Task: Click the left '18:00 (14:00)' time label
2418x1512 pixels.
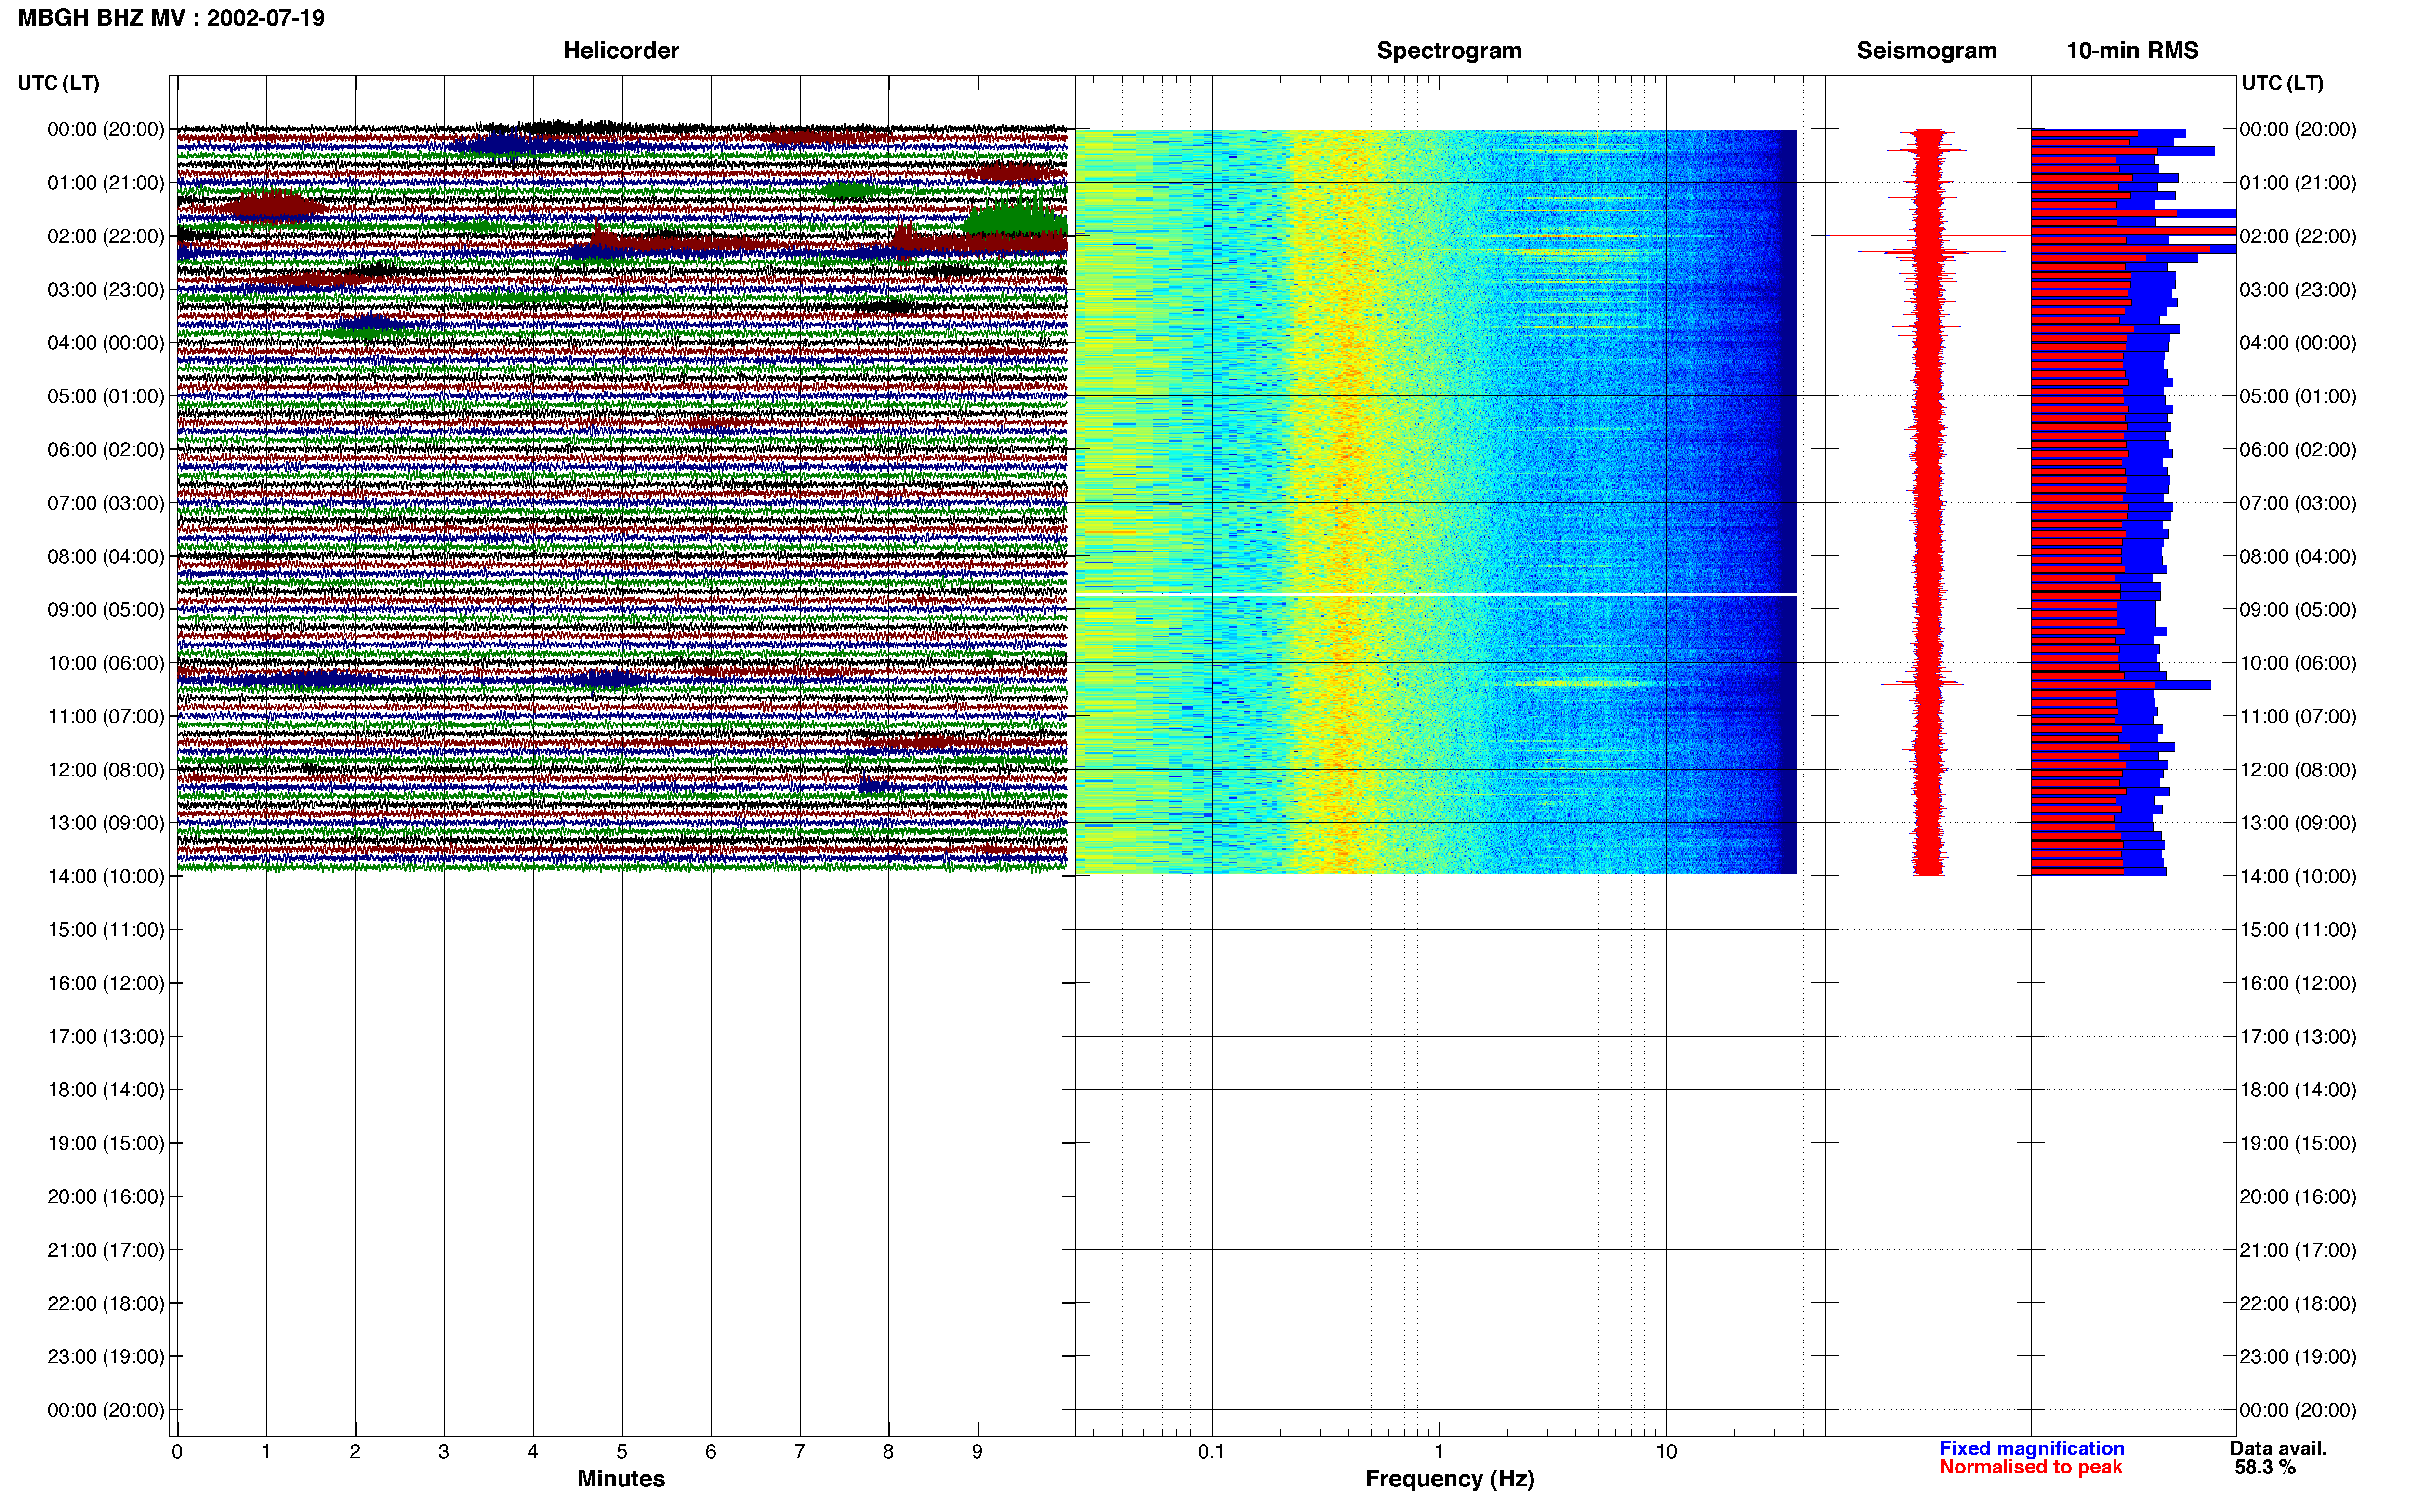Action: [x=106, y=1090]
